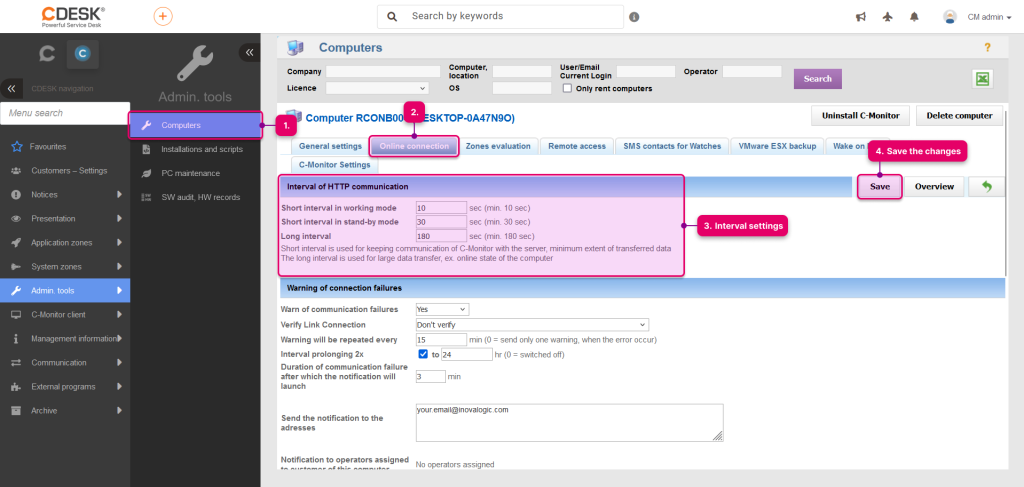Image resolution: width=1024 pixels, height=487 pixels.
Task: Click the green undo arrow button
Action: click(x=986, y=187)
